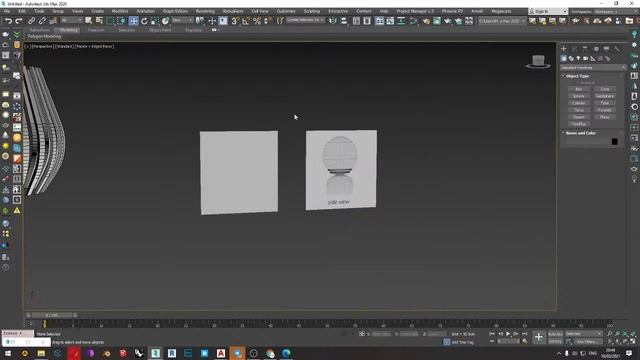This screenshot has height=360, width=640.
Task: Activate the Select and Move tool
Action: [133, 21]
